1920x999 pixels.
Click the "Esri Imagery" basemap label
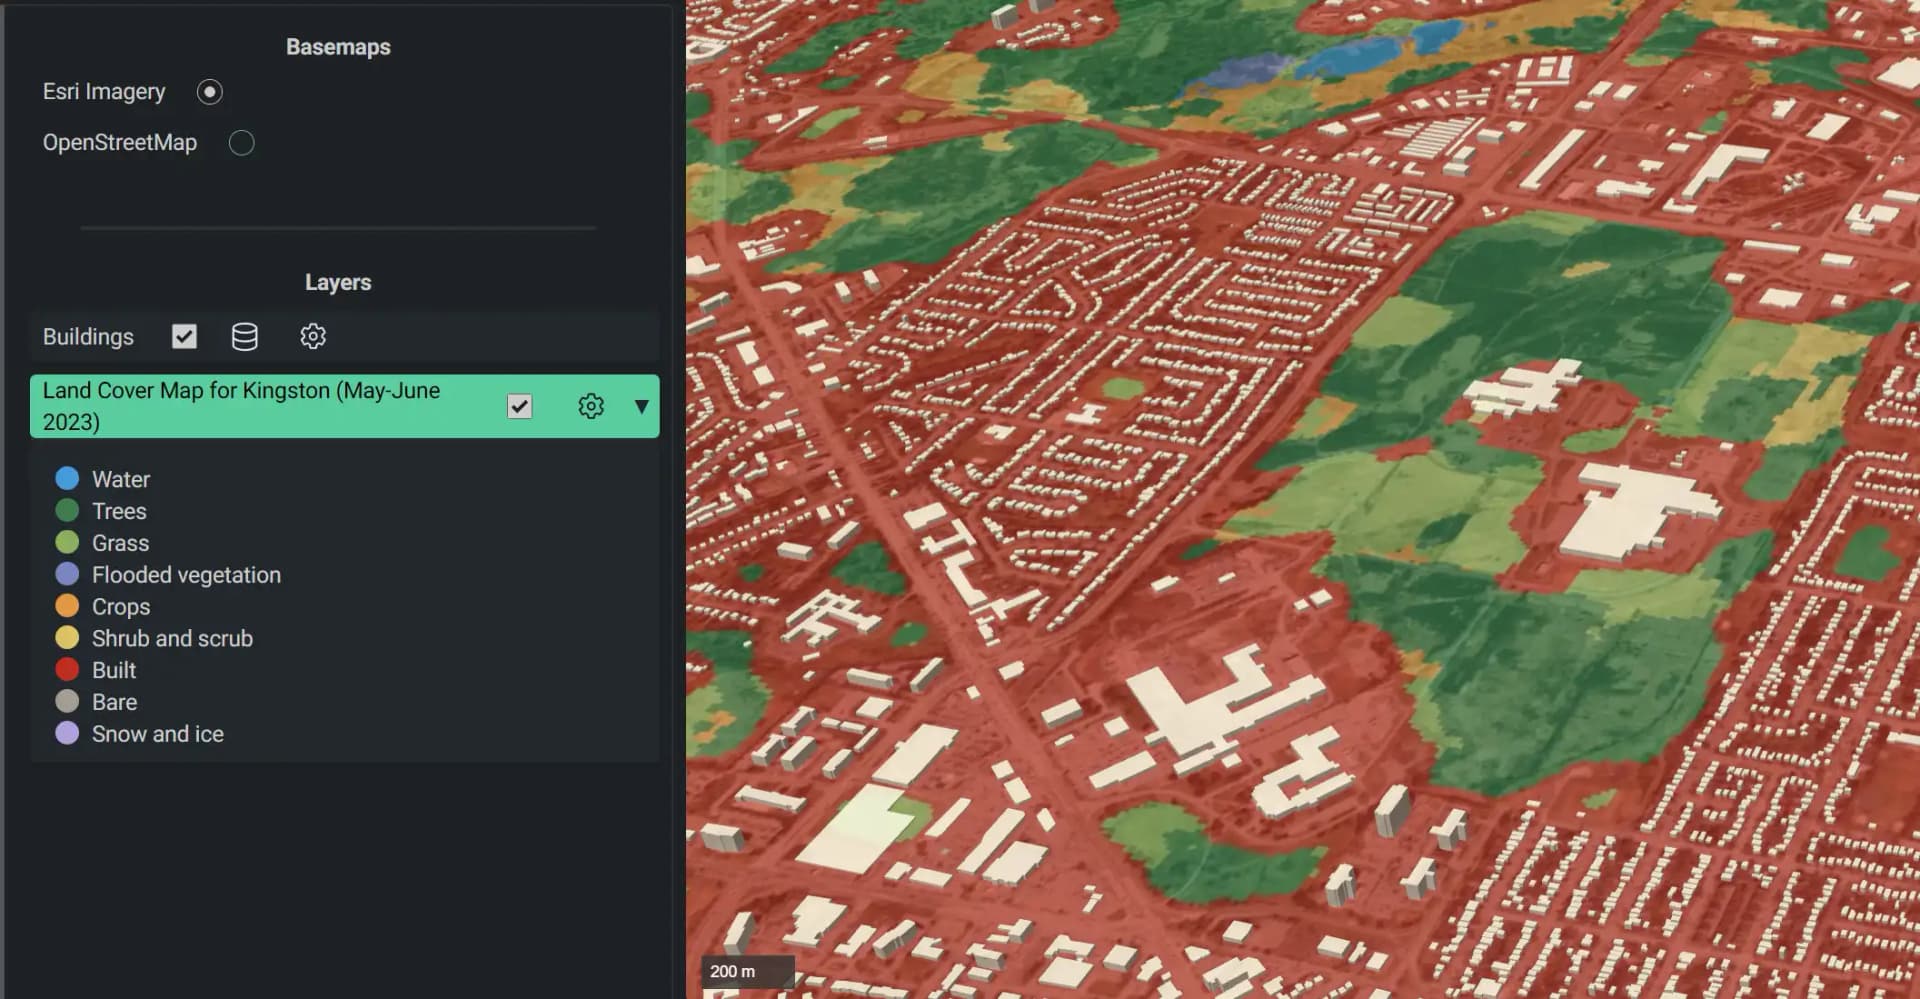[104, 92]
